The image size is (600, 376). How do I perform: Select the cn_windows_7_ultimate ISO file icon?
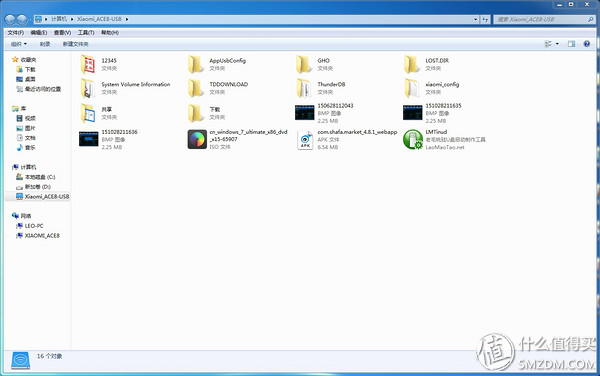[x=197, y=139]
